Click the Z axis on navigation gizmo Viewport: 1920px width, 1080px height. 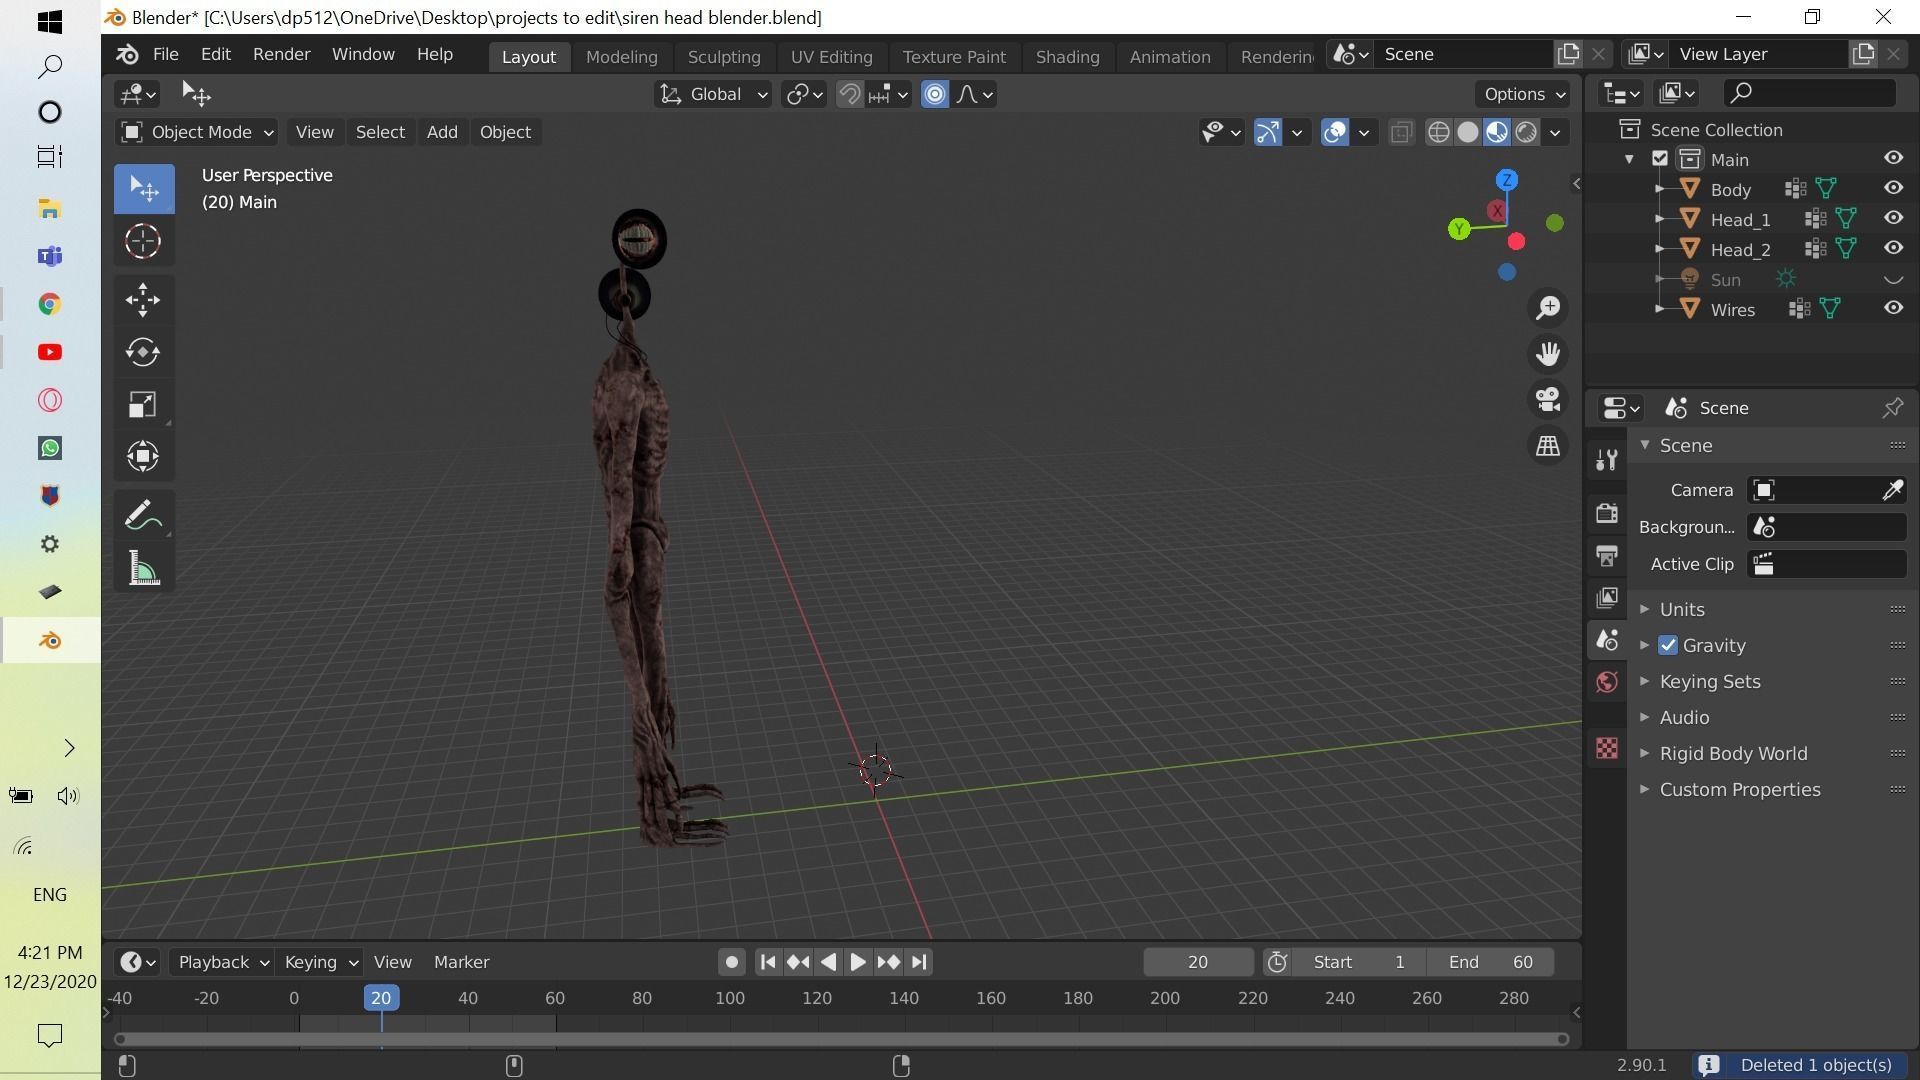pyautogui.click(x=1506, y=180)
